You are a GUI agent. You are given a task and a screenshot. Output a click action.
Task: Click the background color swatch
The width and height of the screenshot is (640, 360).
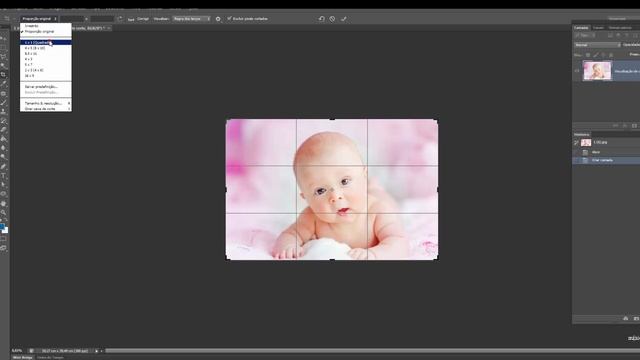[x=6, y=231]
